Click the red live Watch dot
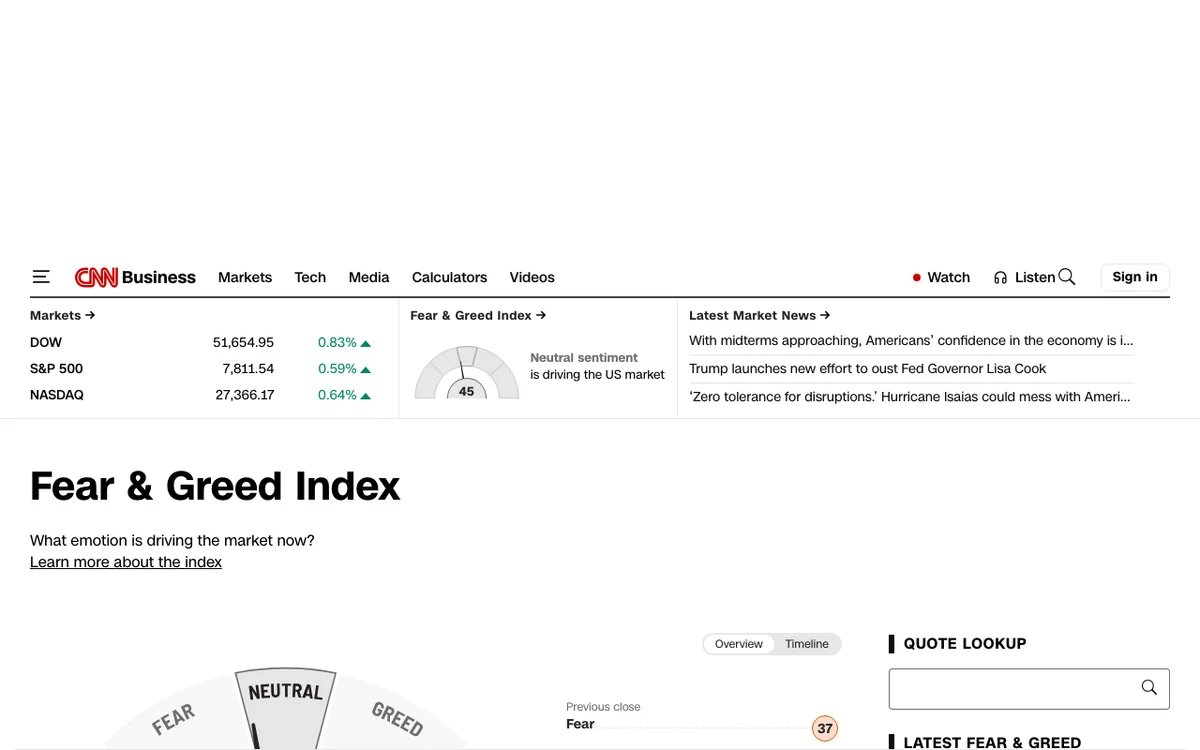 pos(916,278)
